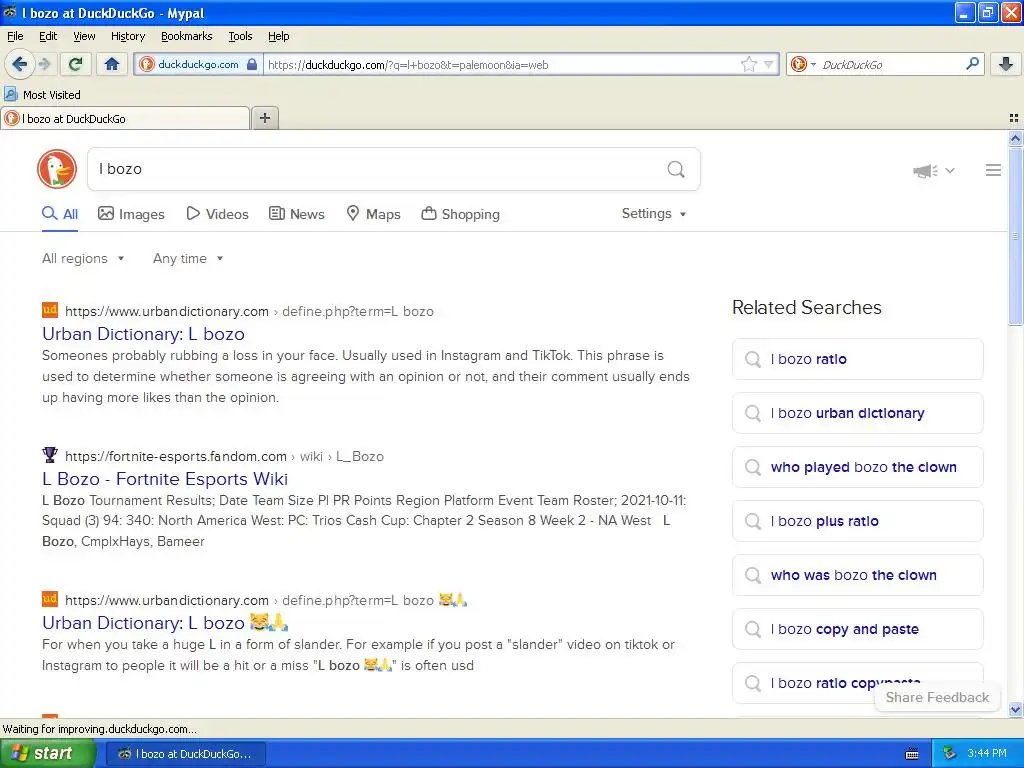Image resolution: width=1024 pixels, height=768 pixels.
Task: Open the Edit menu
Action: coord(48,36)
